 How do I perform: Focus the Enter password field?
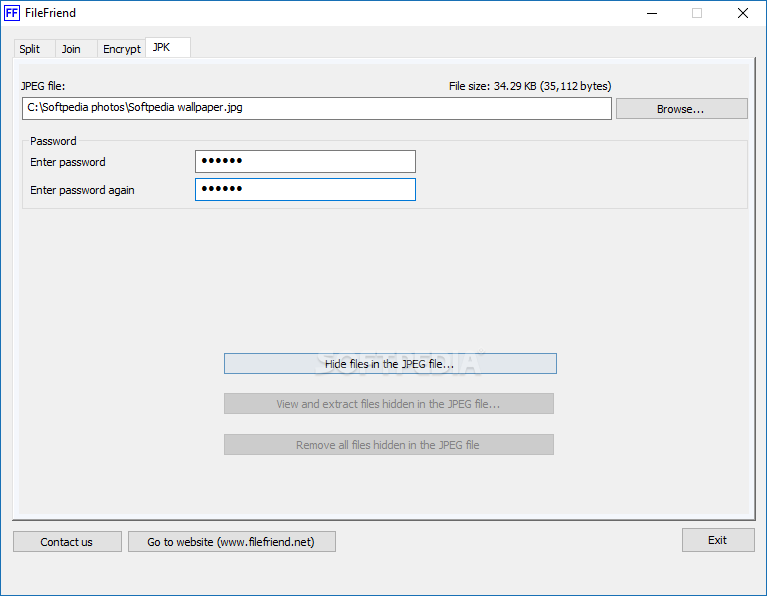pos(305,161)
